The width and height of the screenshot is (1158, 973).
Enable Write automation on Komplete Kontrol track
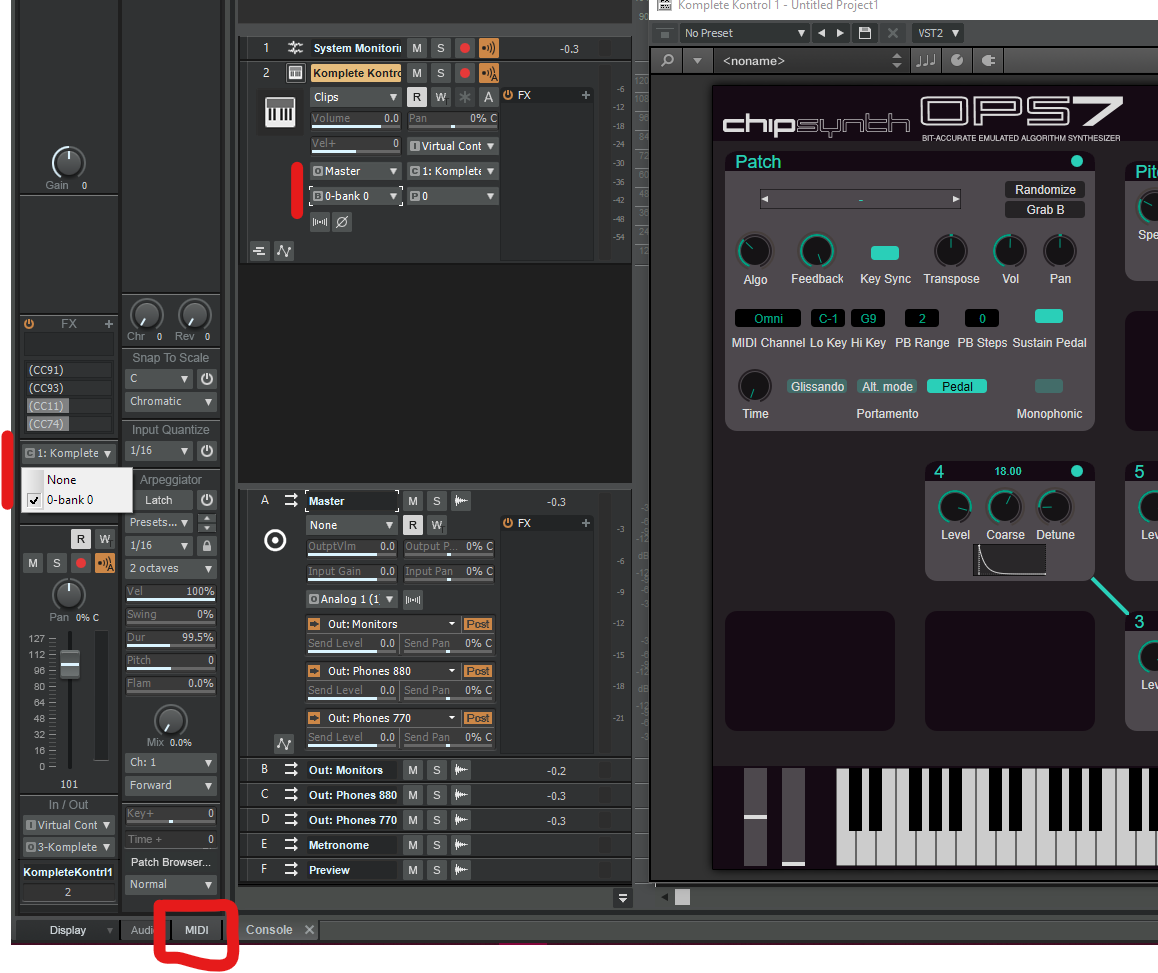[441, 97]
